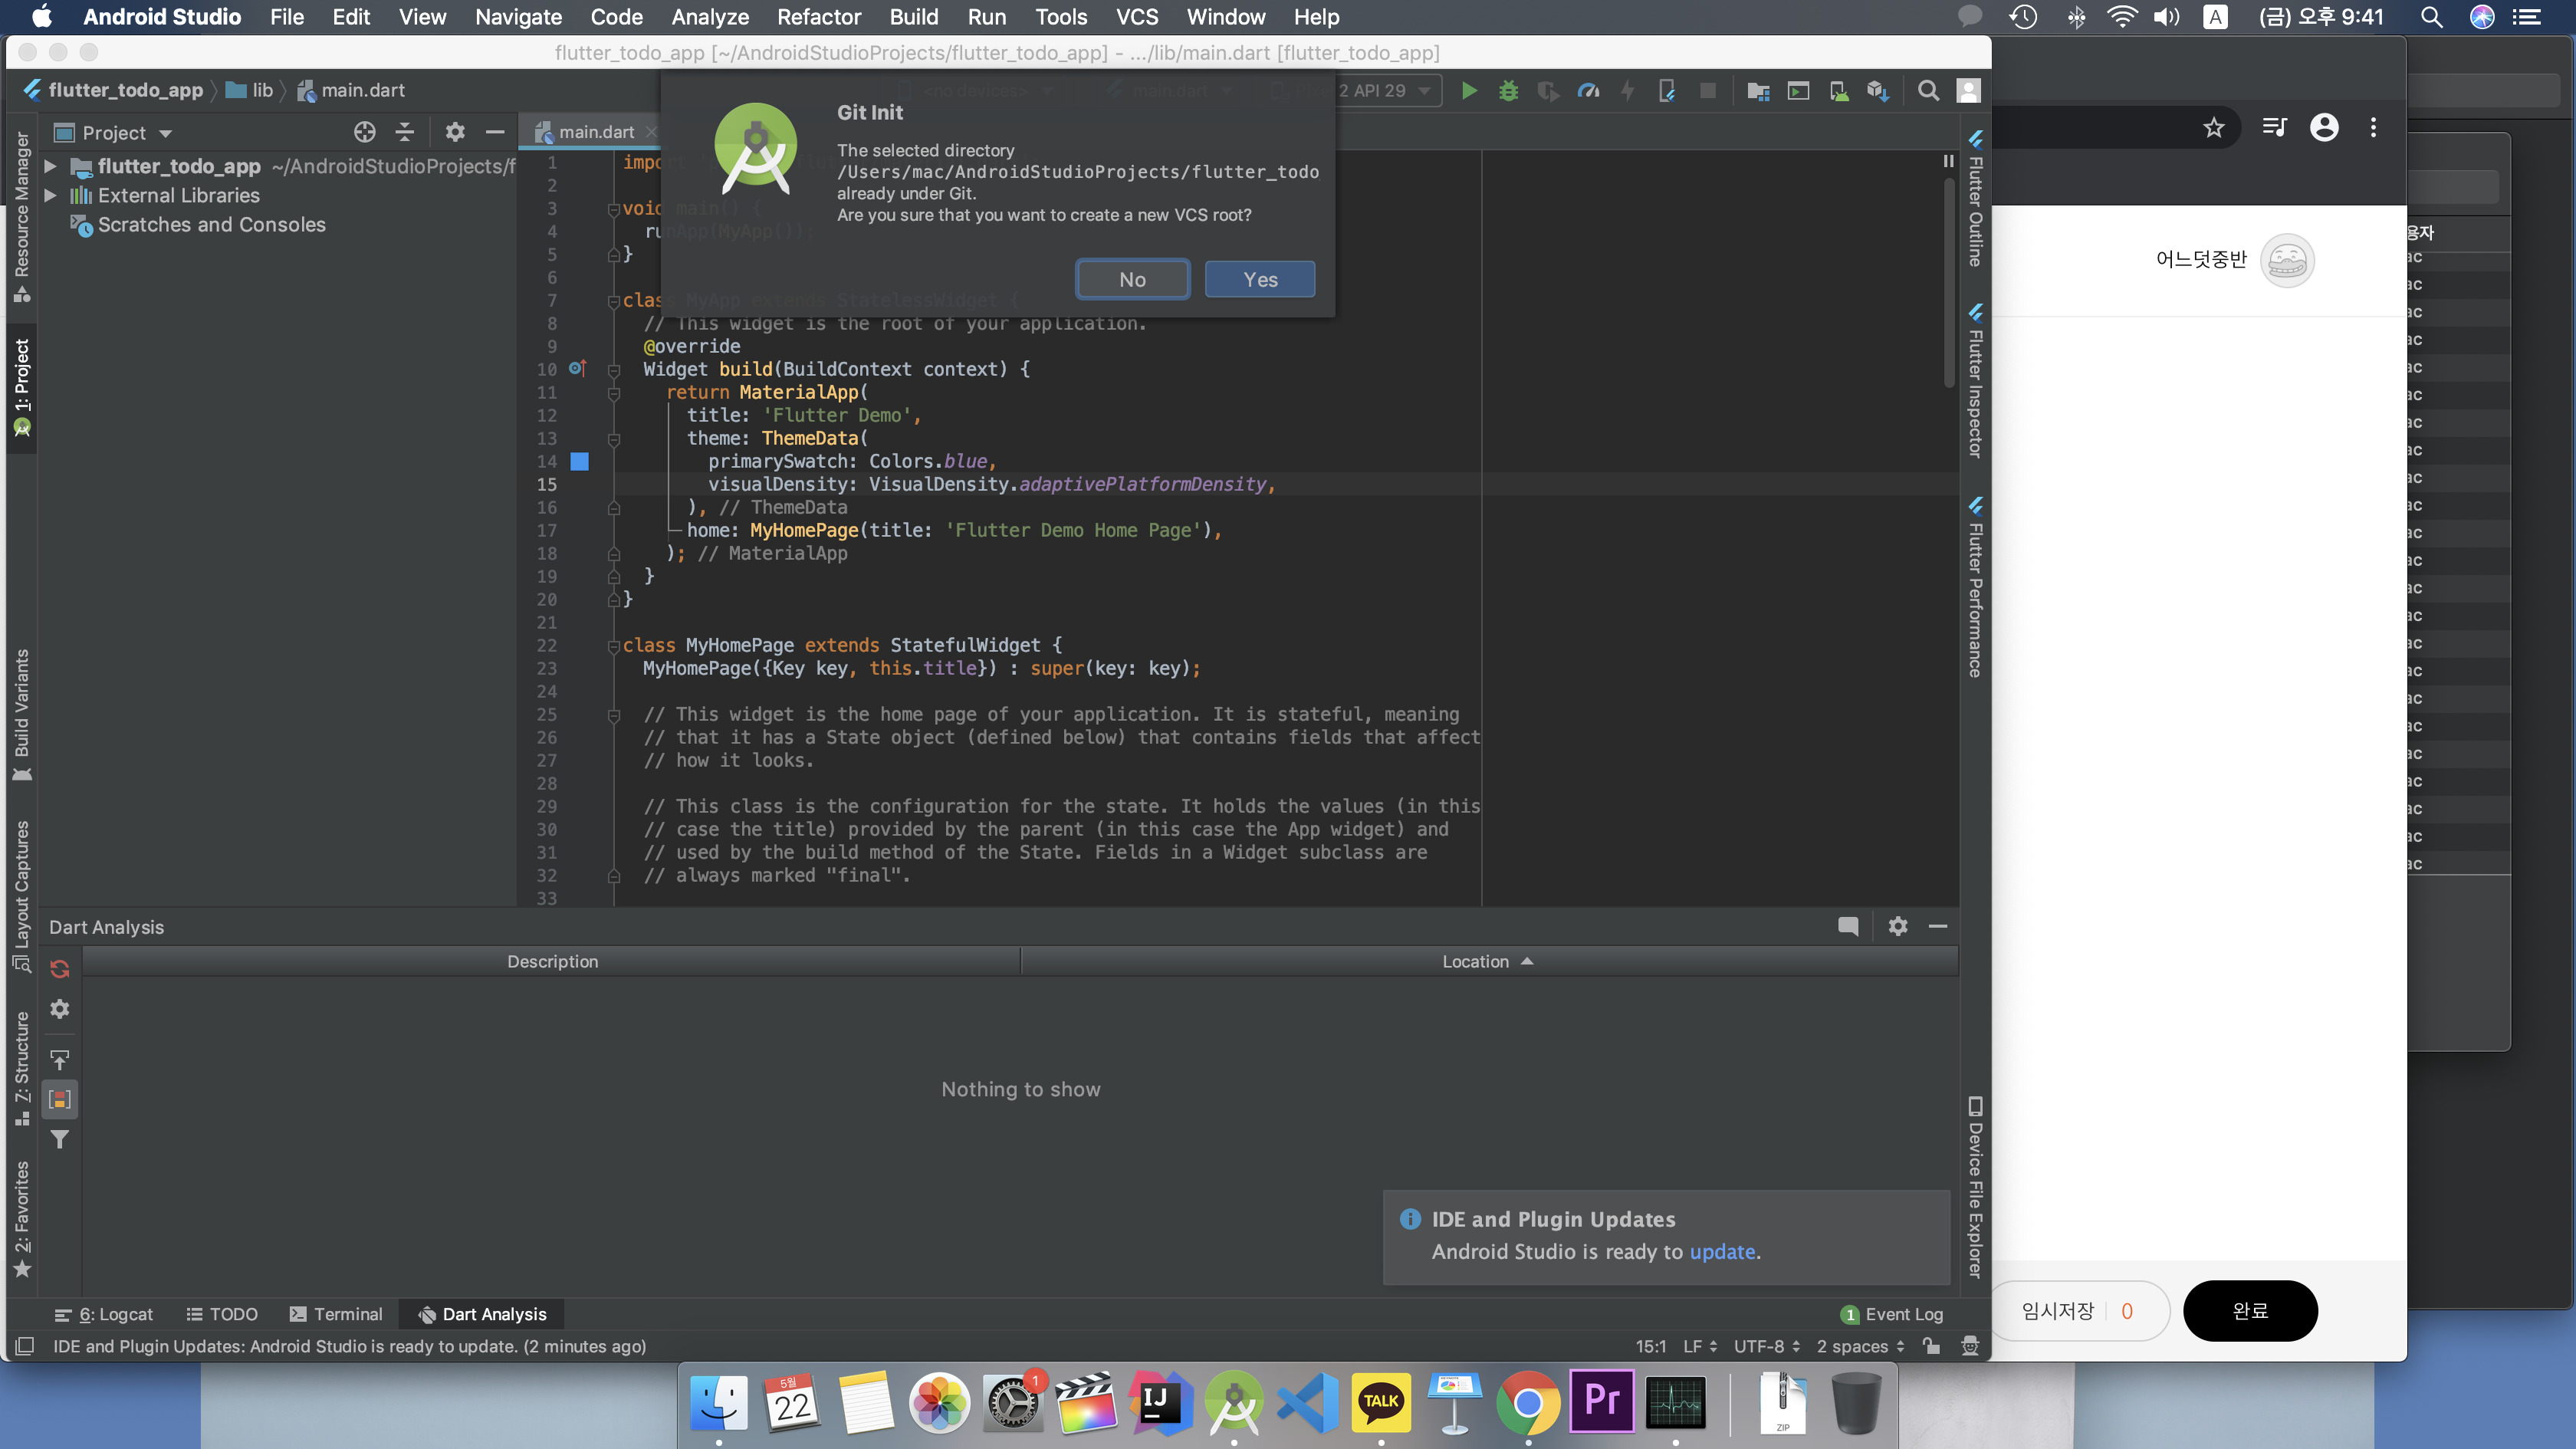Click the update link in notification
2576x1449 pixels.
click(x=1722, y=1252)
